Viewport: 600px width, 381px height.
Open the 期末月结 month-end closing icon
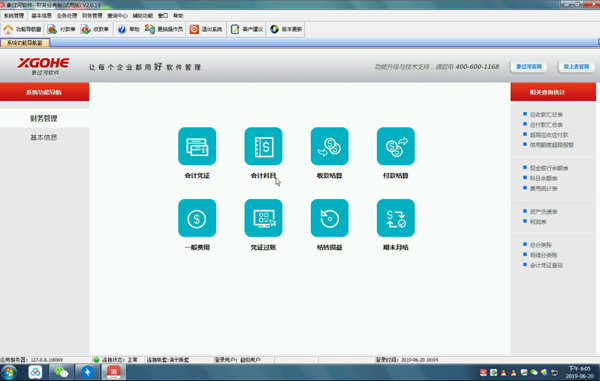[x=396, y=218]
